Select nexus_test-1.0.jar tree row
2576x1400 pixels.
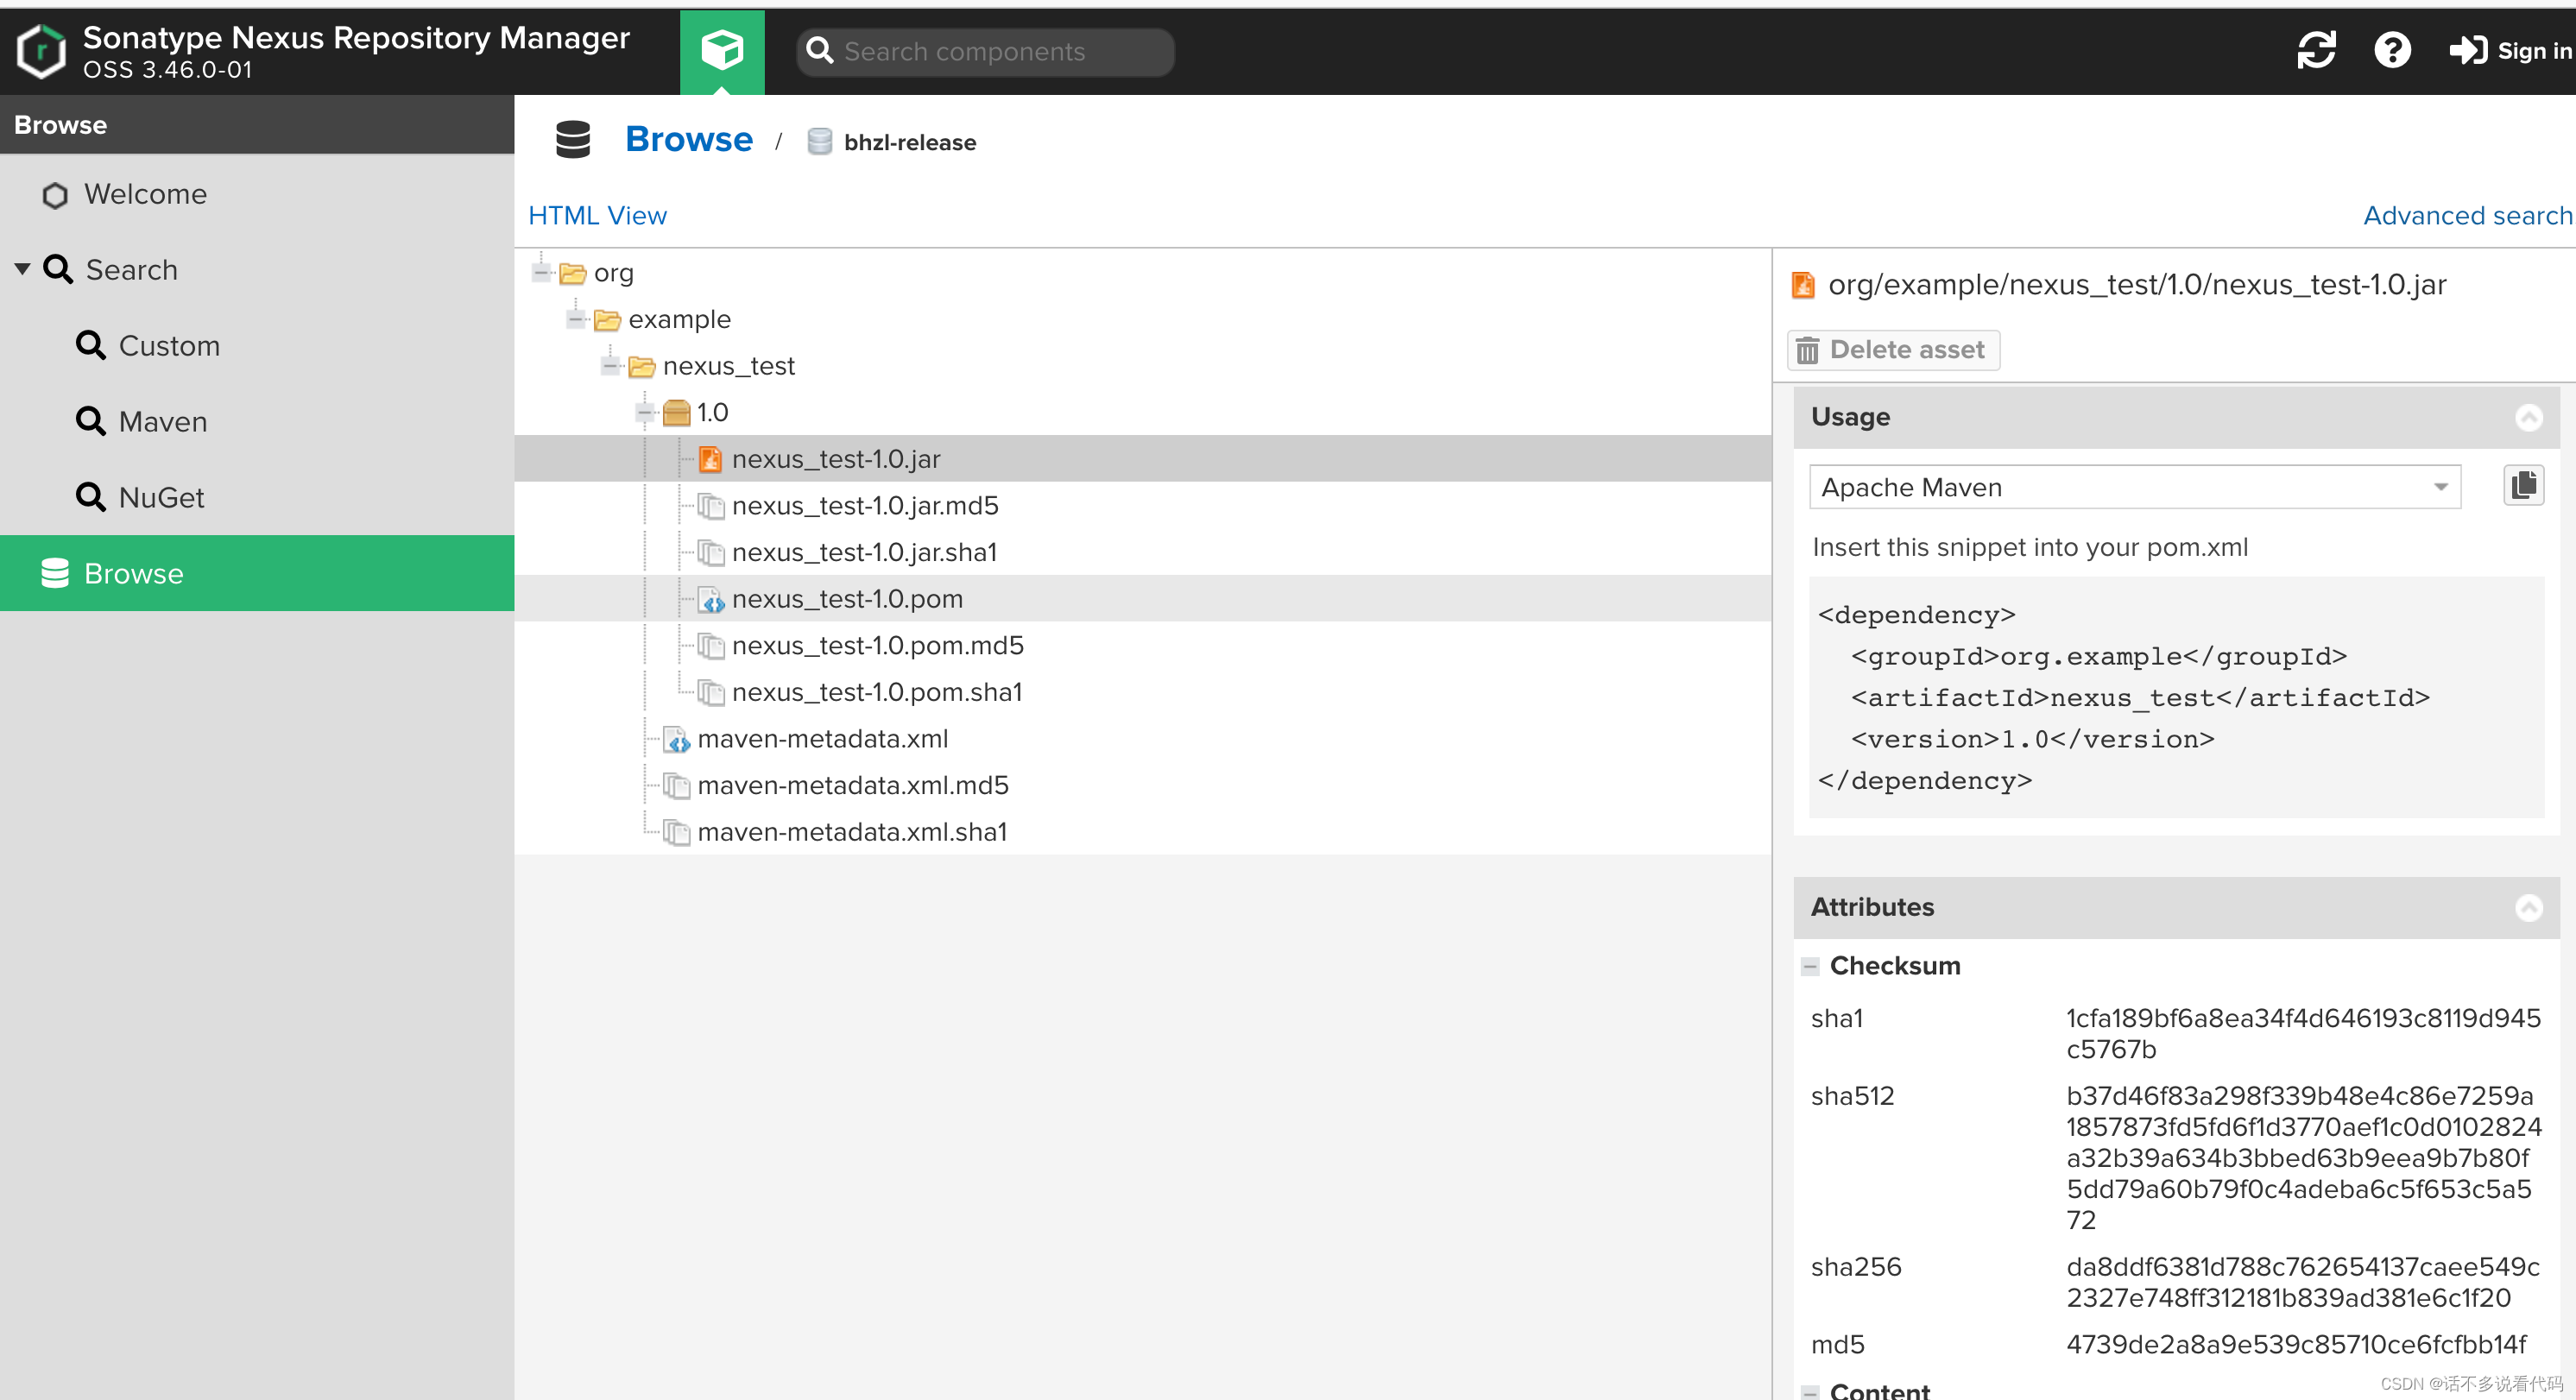pyautogui.click(x=1142, y=459)
